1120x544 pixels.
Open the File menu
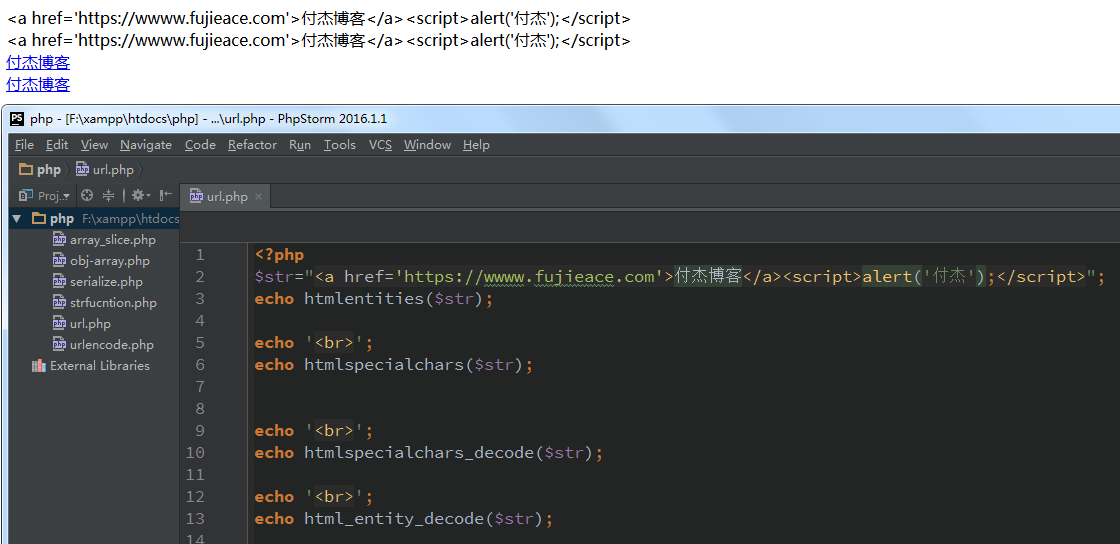pos(24,145)
